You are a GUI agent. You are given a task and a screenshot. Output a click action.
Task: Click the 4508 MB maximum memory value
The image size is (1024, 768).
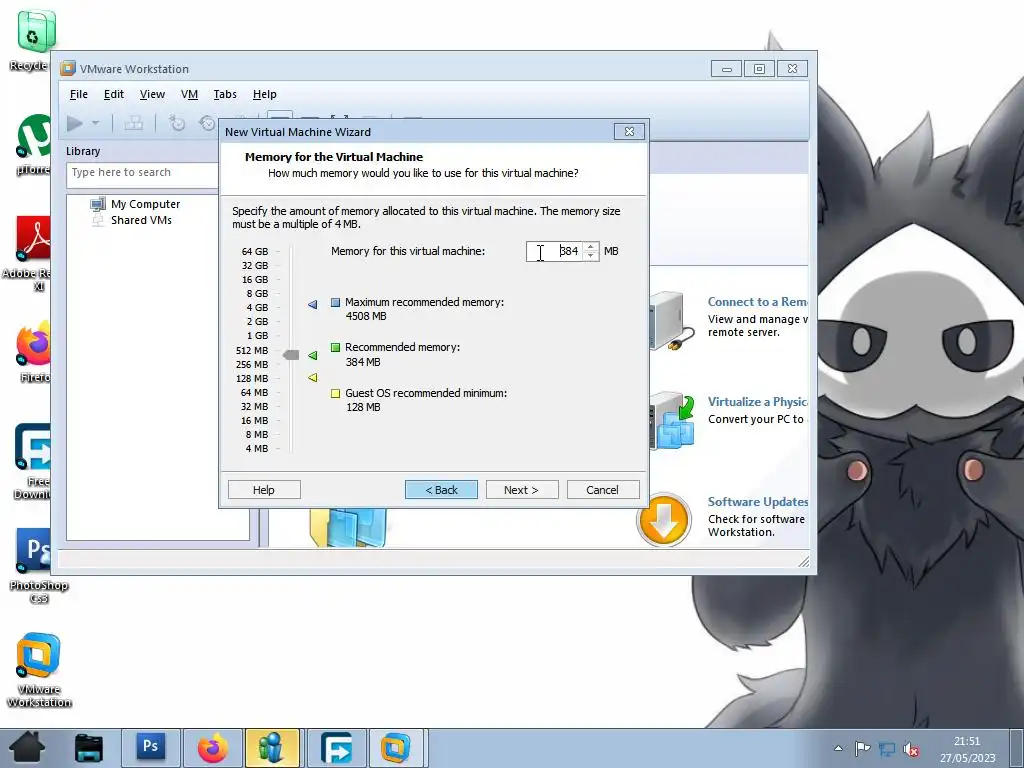366,316
